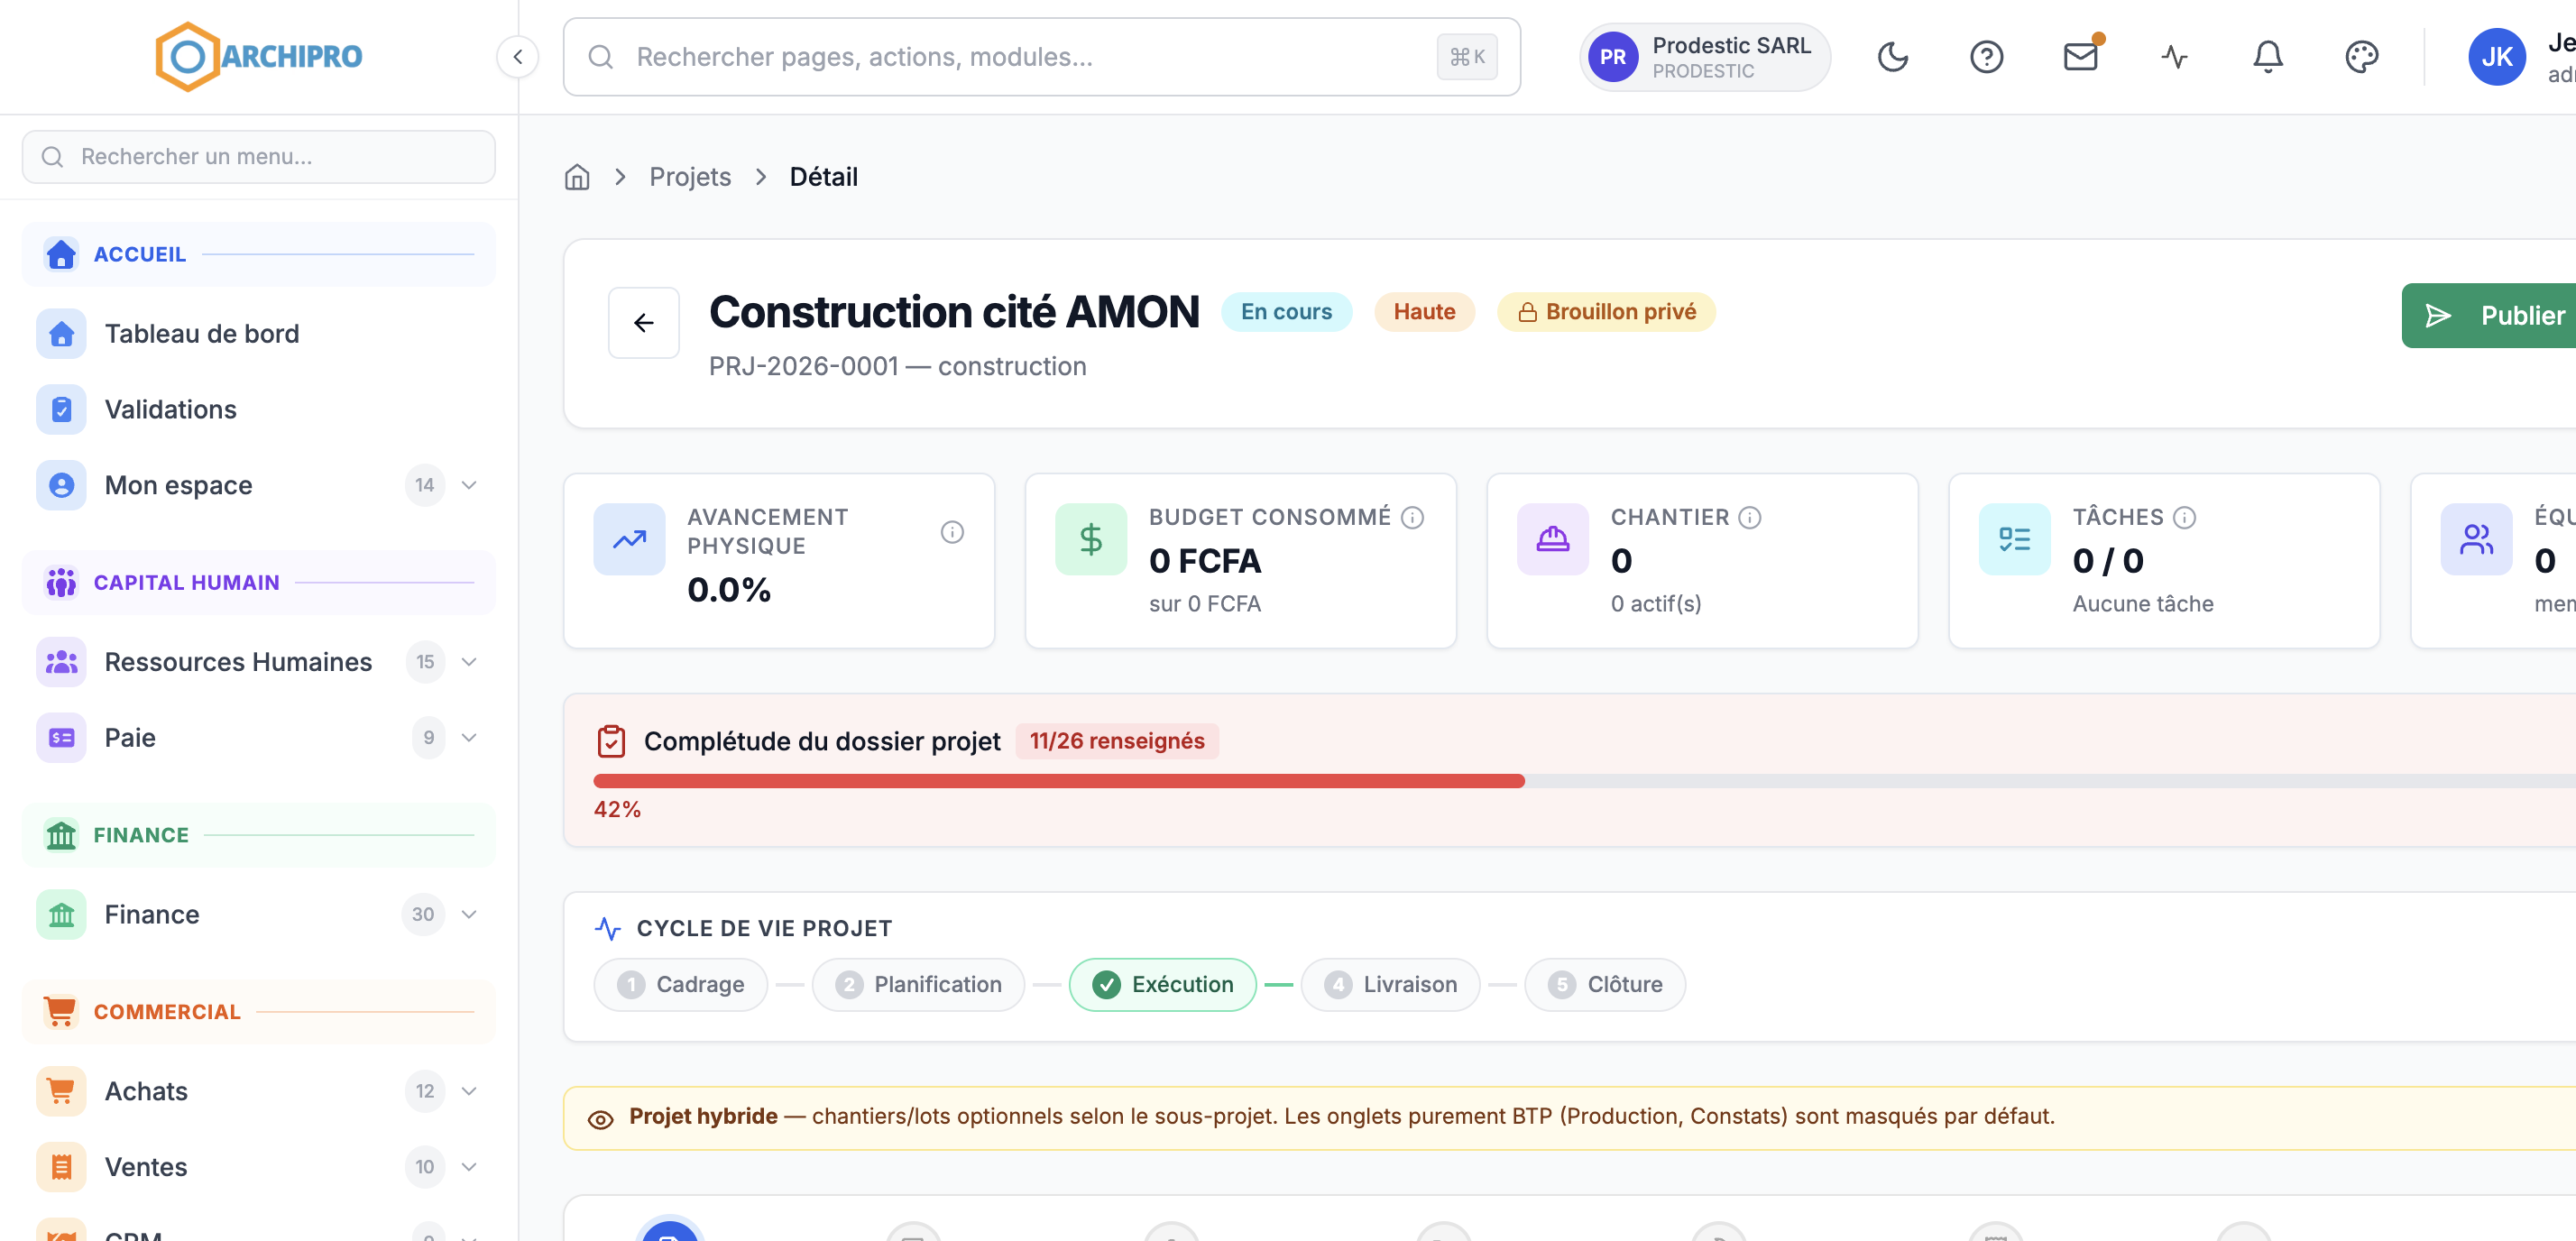Click the Tâches checklist icon
2576x1241 pixels.
[2014, 539]
